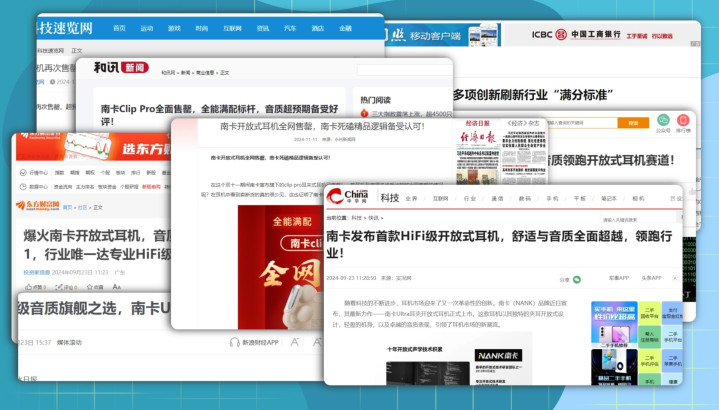Open 金融 on the 科技速览网 nav bar

(345, 28)
